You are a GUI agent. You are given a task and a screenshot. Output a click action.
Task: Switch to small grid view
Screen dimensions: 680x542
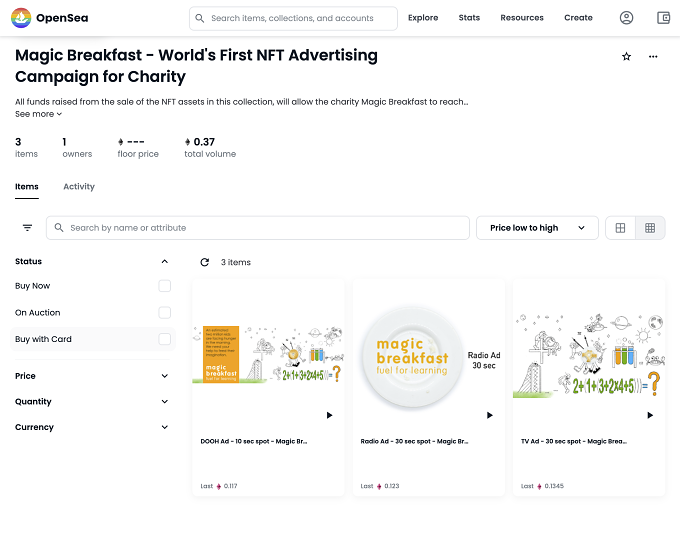point(650,228)
